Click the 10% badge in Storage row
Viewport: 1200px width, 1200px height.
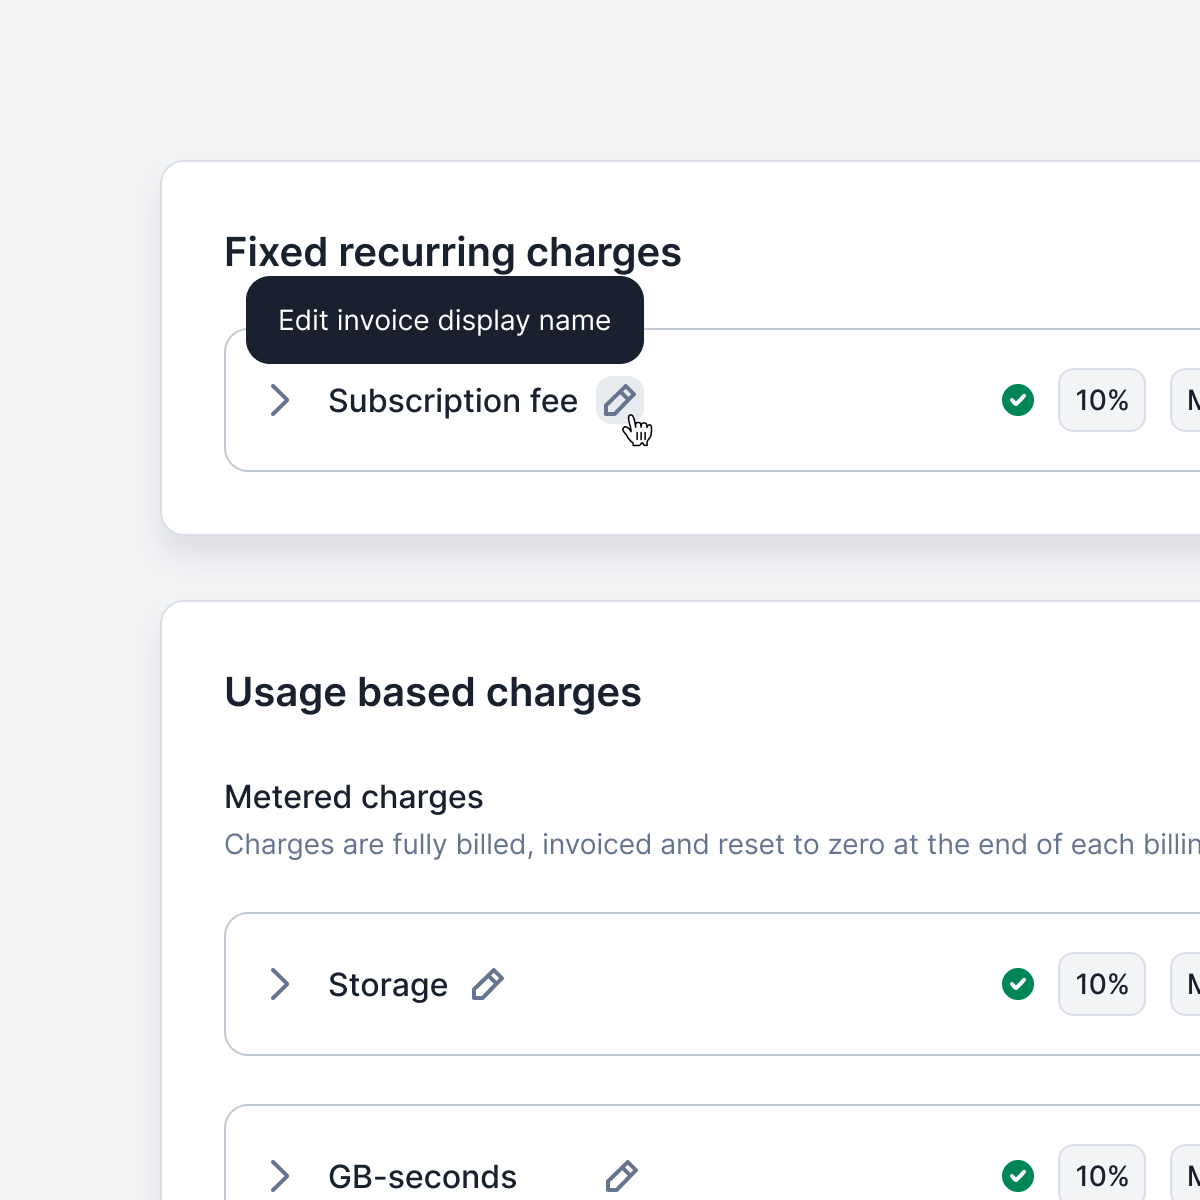[1102, 984]
